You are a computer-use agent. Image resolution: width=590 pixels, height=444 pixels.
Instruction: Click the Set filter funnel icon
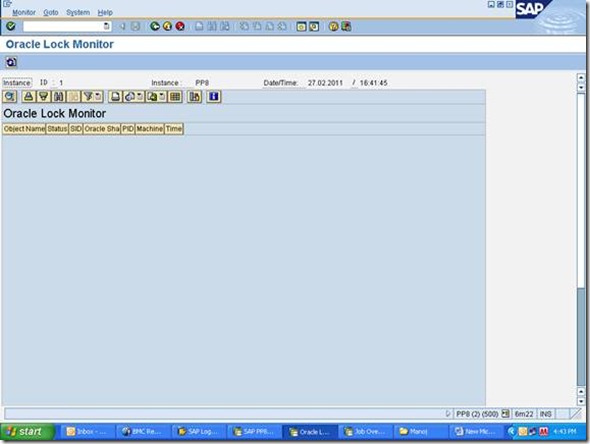(x=88, y=97)
